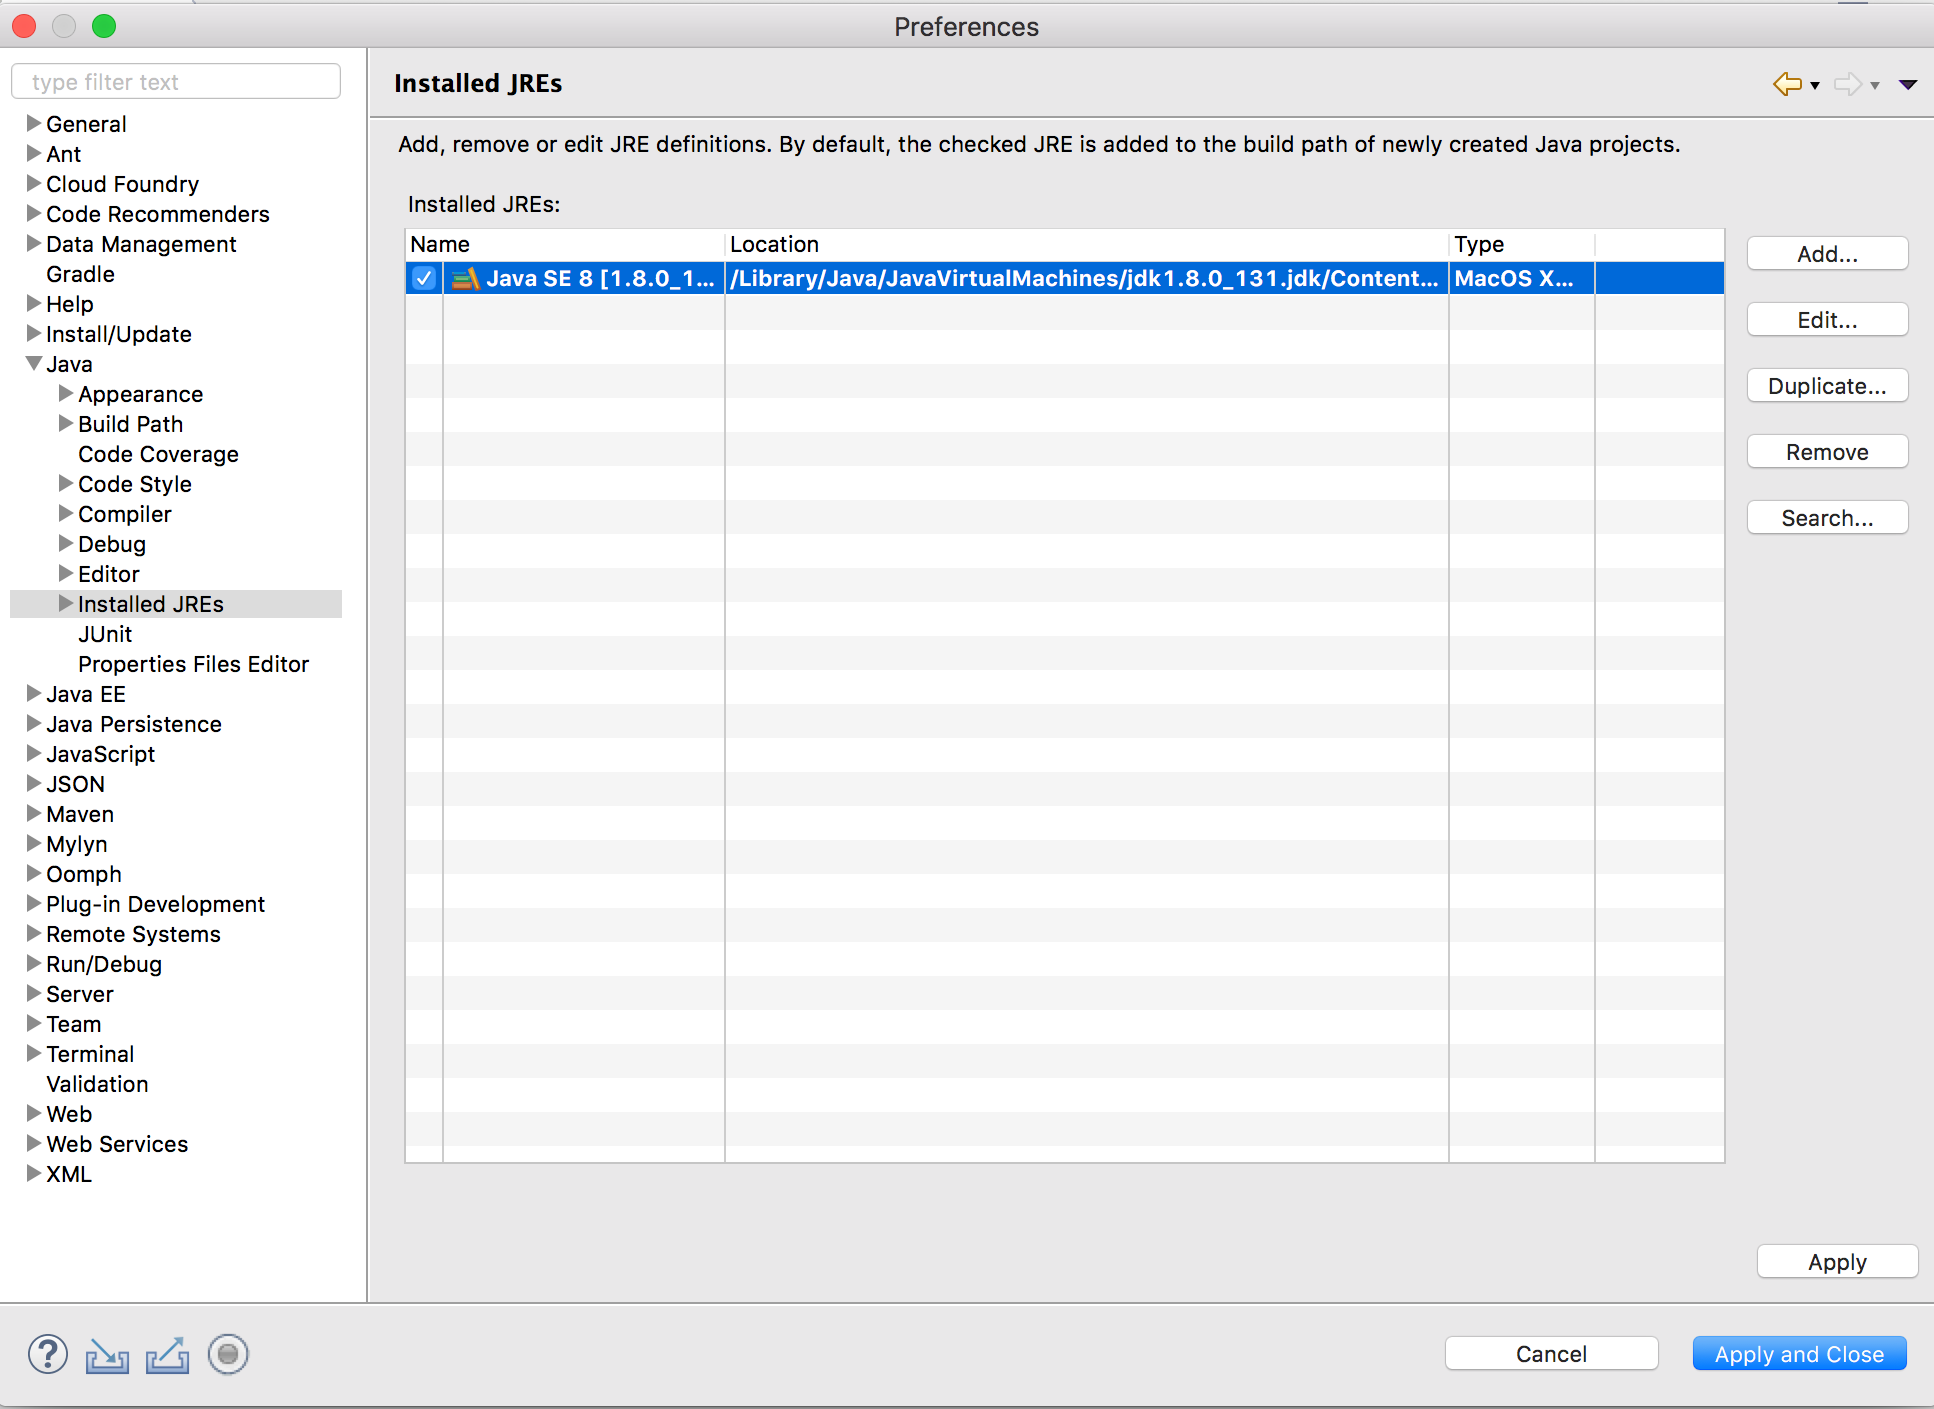Sort by the Type column header

[1522, 244]
